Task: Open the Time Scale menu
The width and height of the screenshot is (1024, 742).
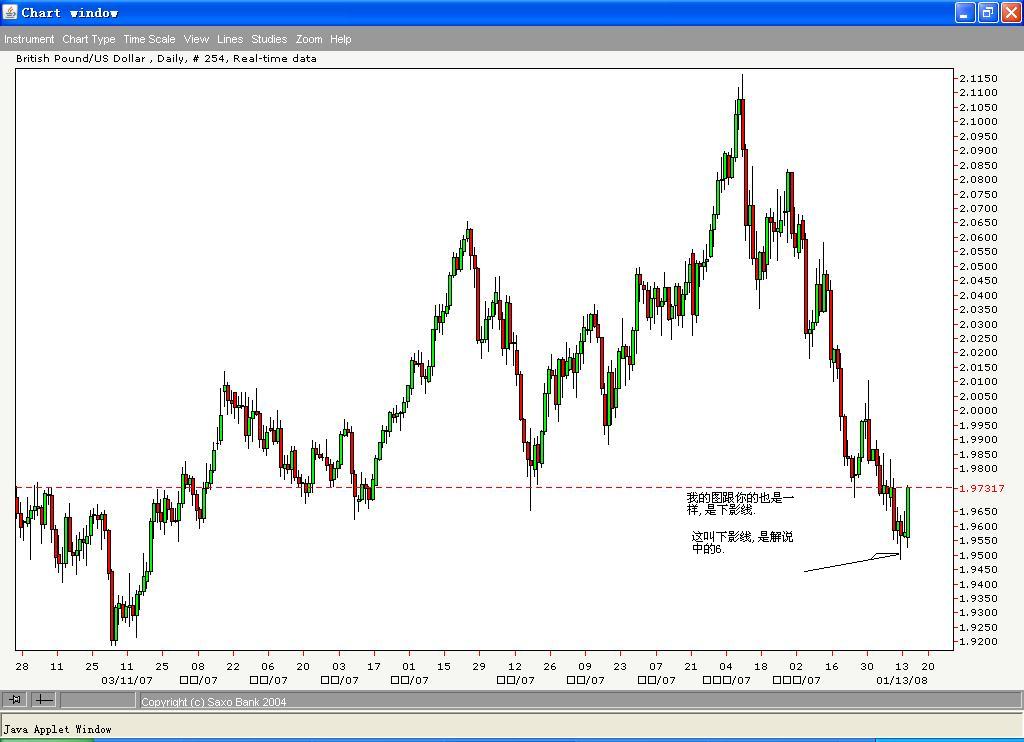Action: coord(149,39)
